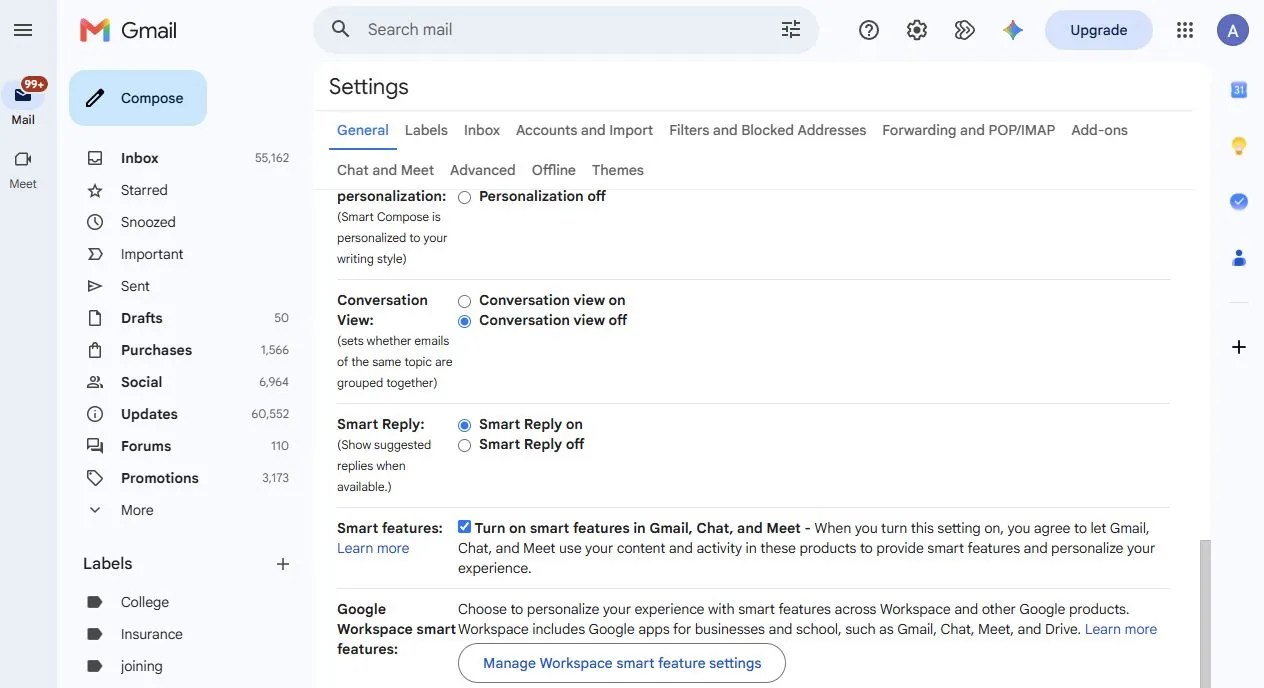Image resolution: width=1264 pixels, height=688 pixels.
Task: Select Smart Reply off
Action: click(464, 445)
